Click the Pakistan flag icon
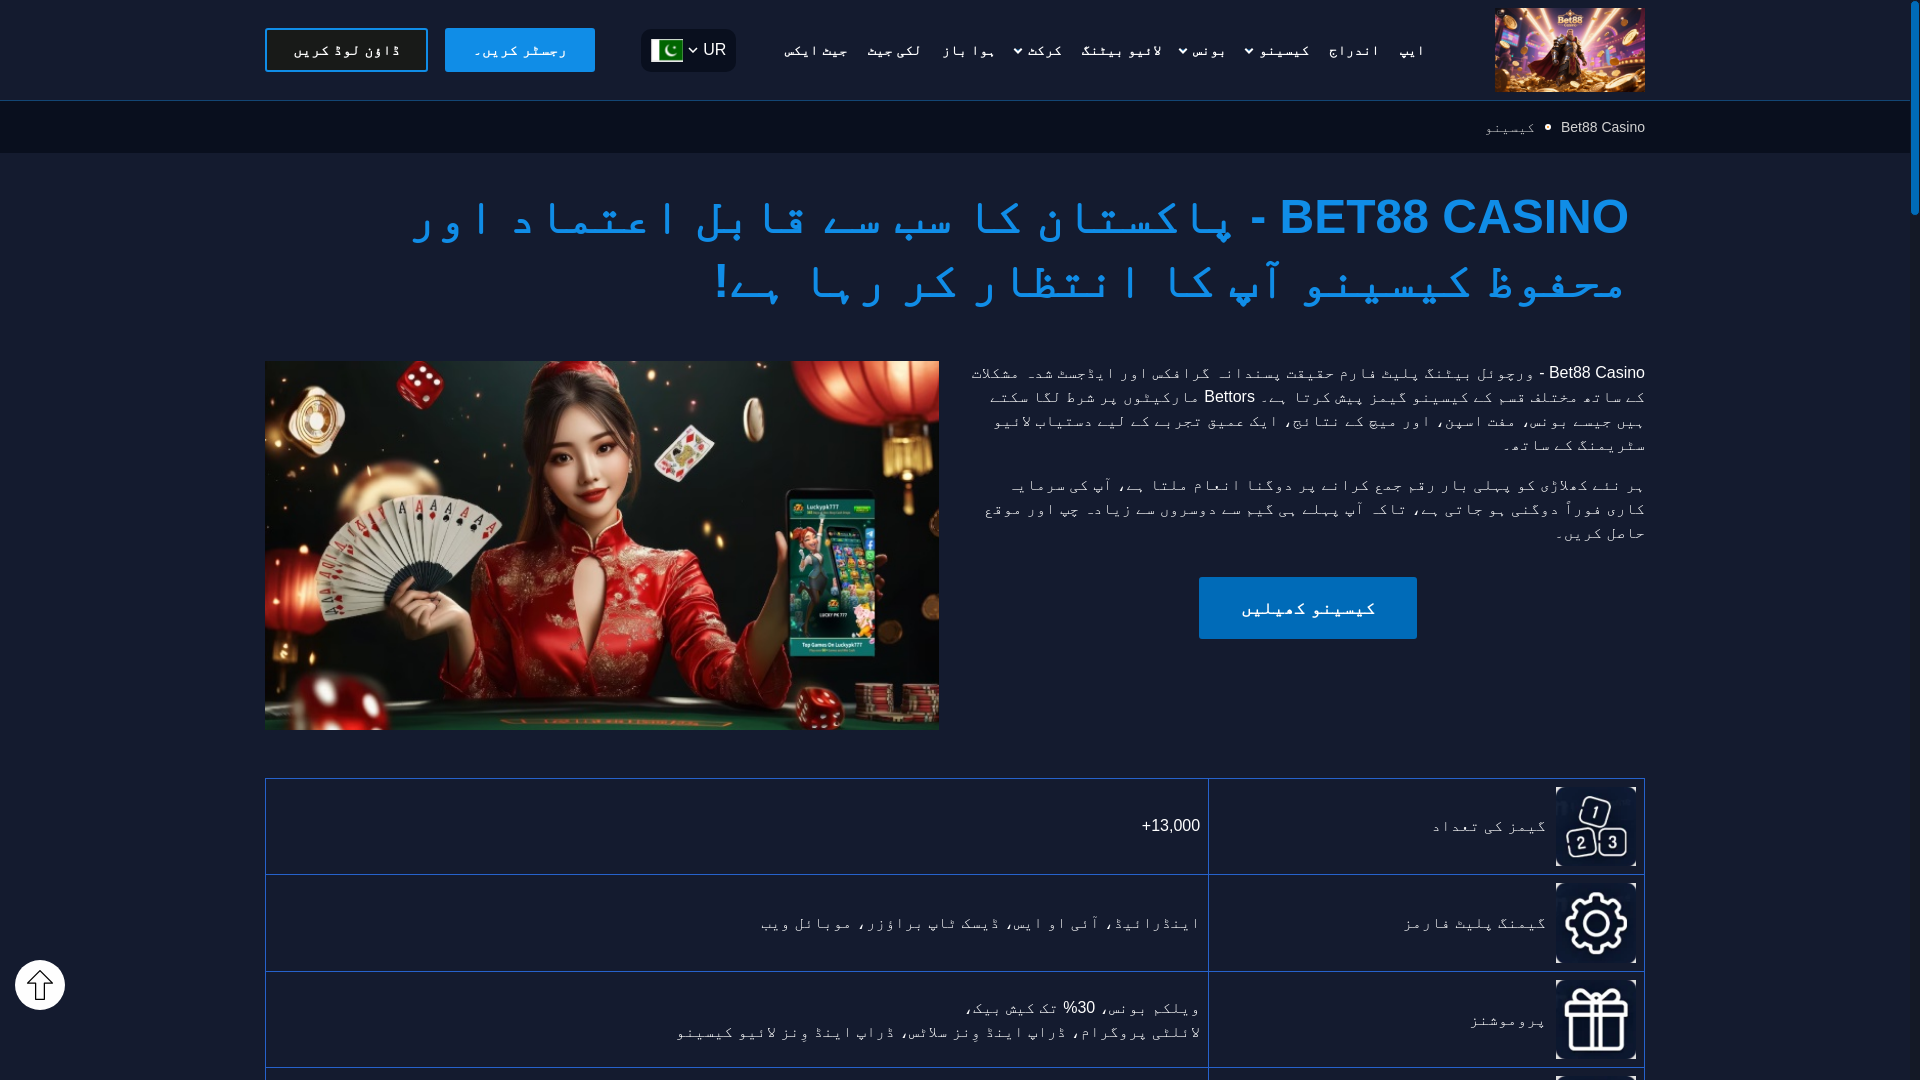This screenshot has width=1920, height=1080. (667, 50)
